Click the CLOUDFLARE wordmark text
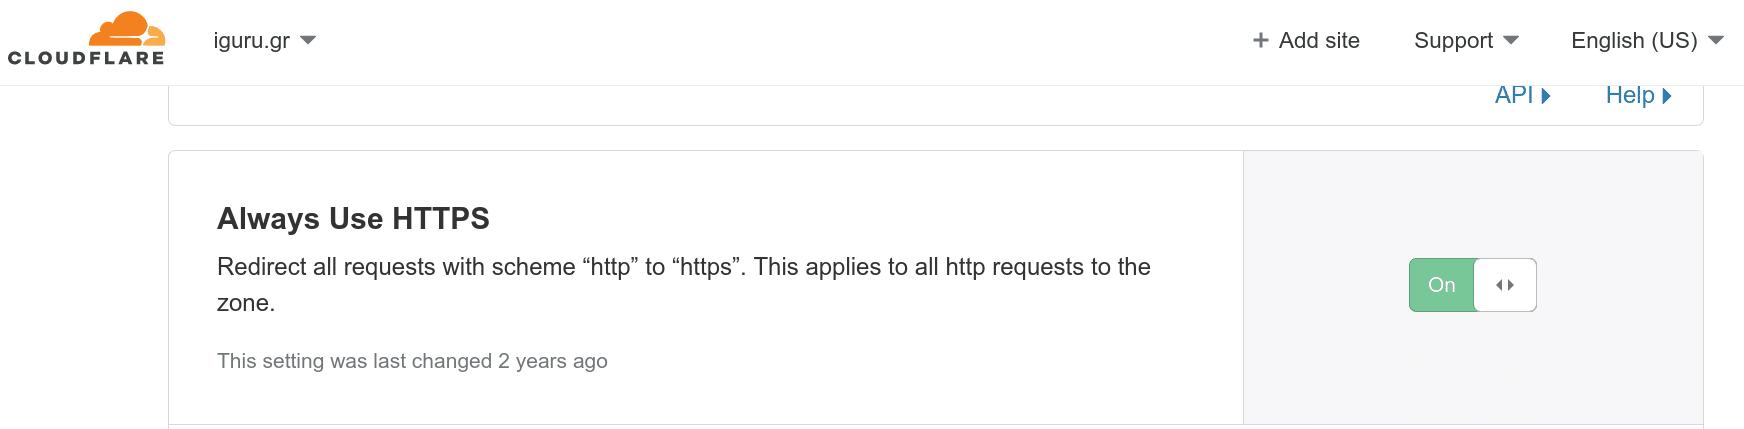The image size is (1744, 429). (x=86, y=58)
